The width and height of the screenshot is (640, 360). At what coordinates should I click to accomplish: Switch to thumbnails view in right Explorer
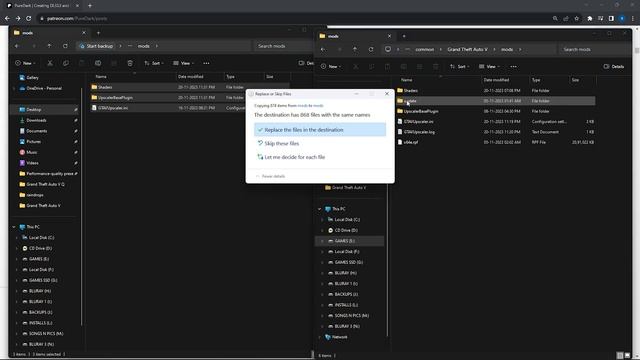click(627, 356)
